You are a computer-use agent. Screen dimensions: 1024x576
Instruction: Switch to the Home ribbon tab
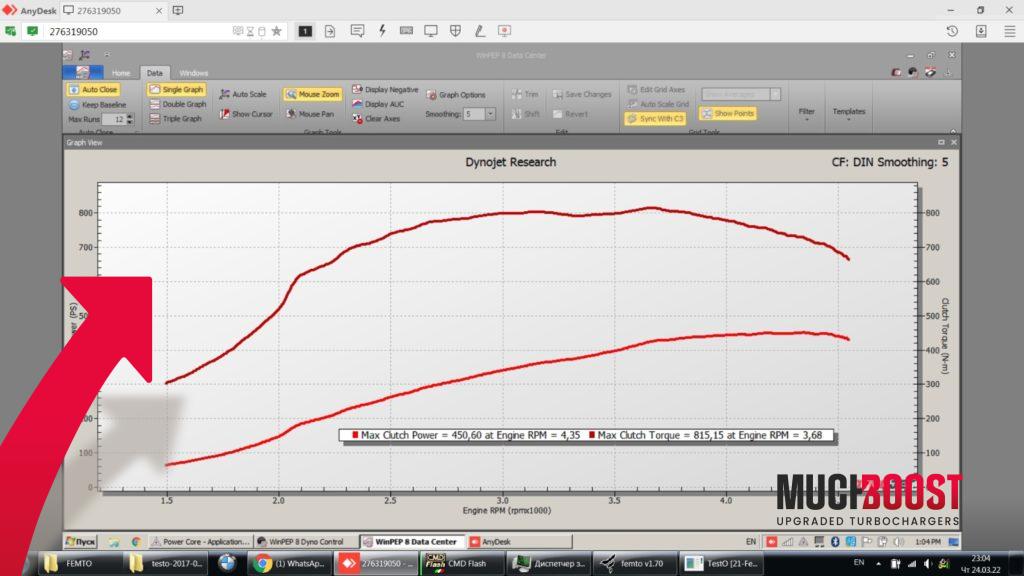pyautogui.click(x=120, y=73)
